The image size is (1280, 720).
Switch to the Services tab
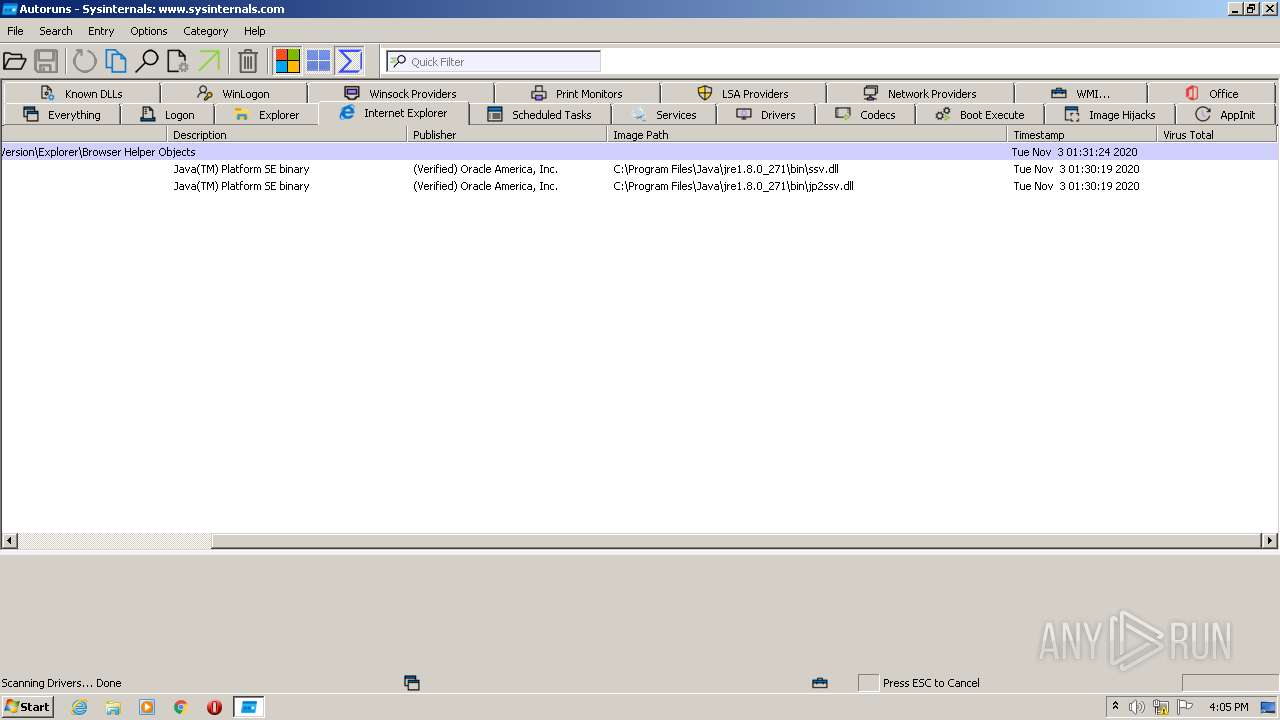click(664, 114)
